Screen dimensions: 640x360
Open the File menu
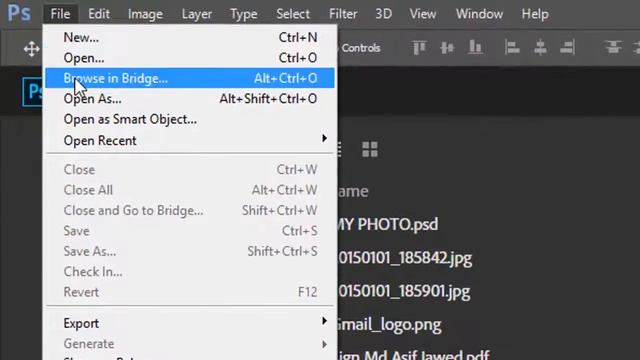tap(60, 14)
